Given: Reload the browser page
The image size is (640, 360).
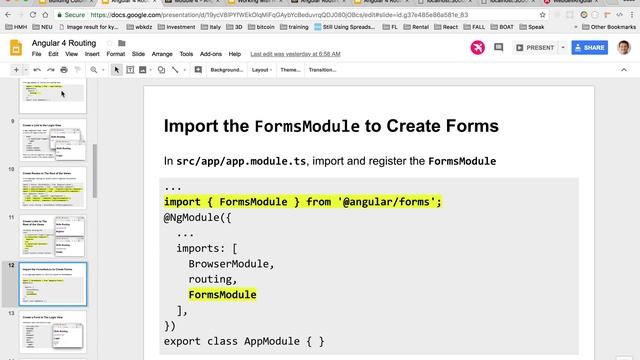Looking at the screenshot, I should (33, 15).
